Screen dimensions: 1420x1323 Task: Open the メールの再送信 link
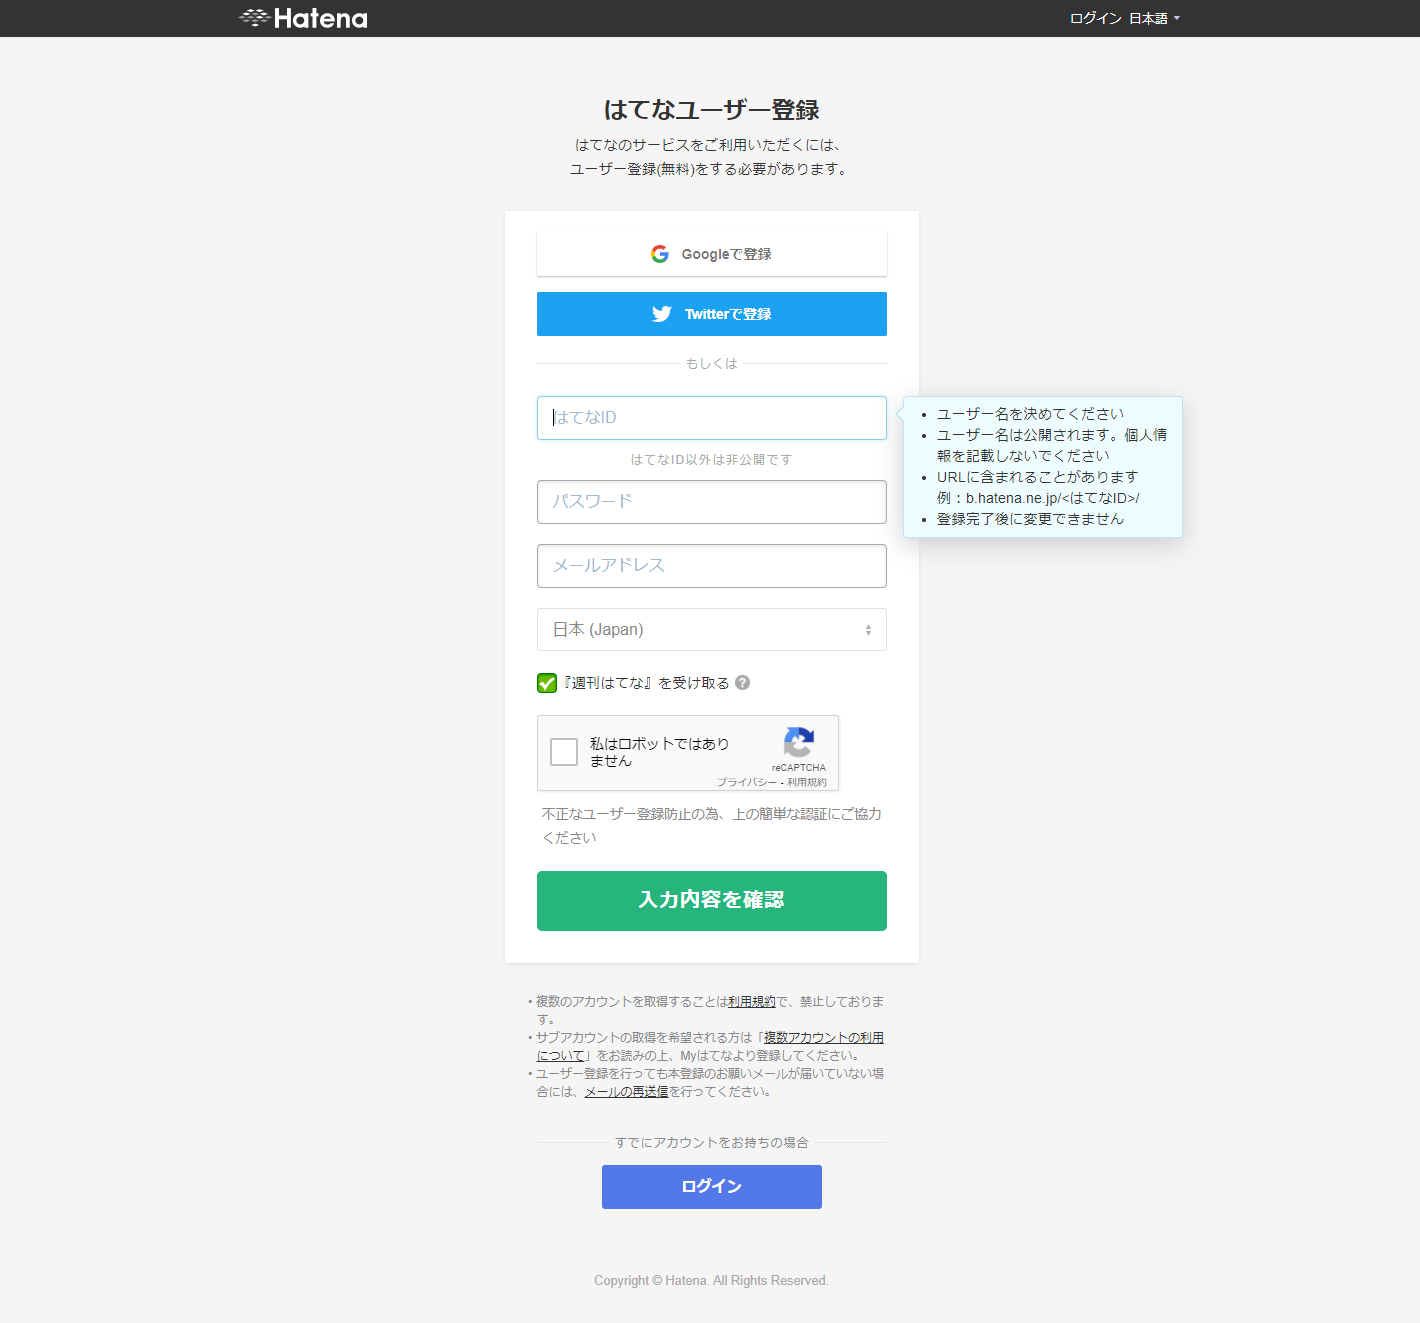pyautogui.click(x=626, y=1092)
